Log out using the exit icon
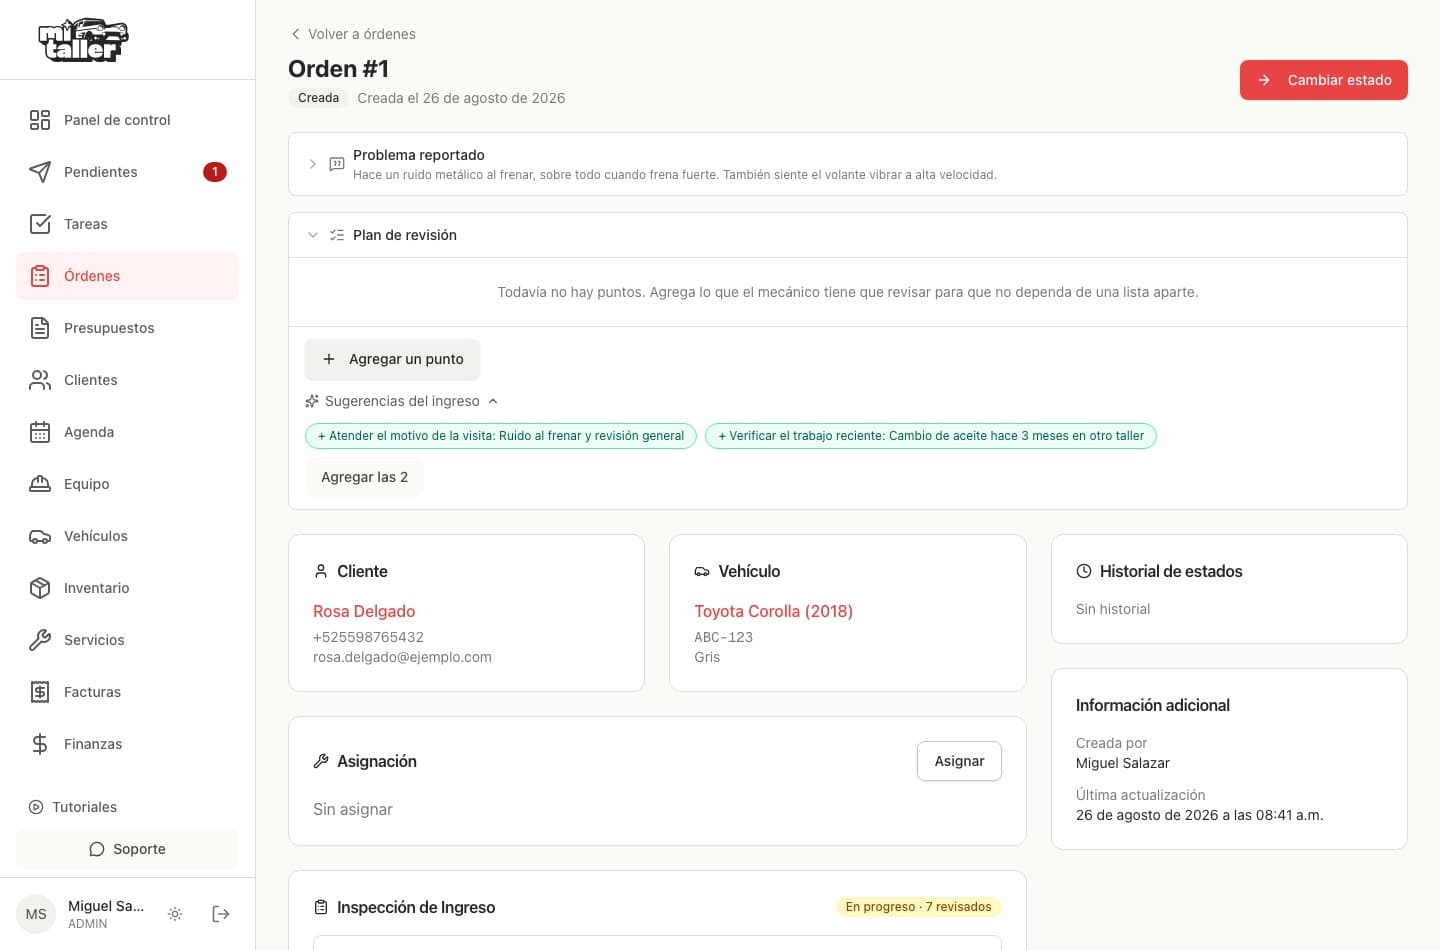 tap(221, 914)
